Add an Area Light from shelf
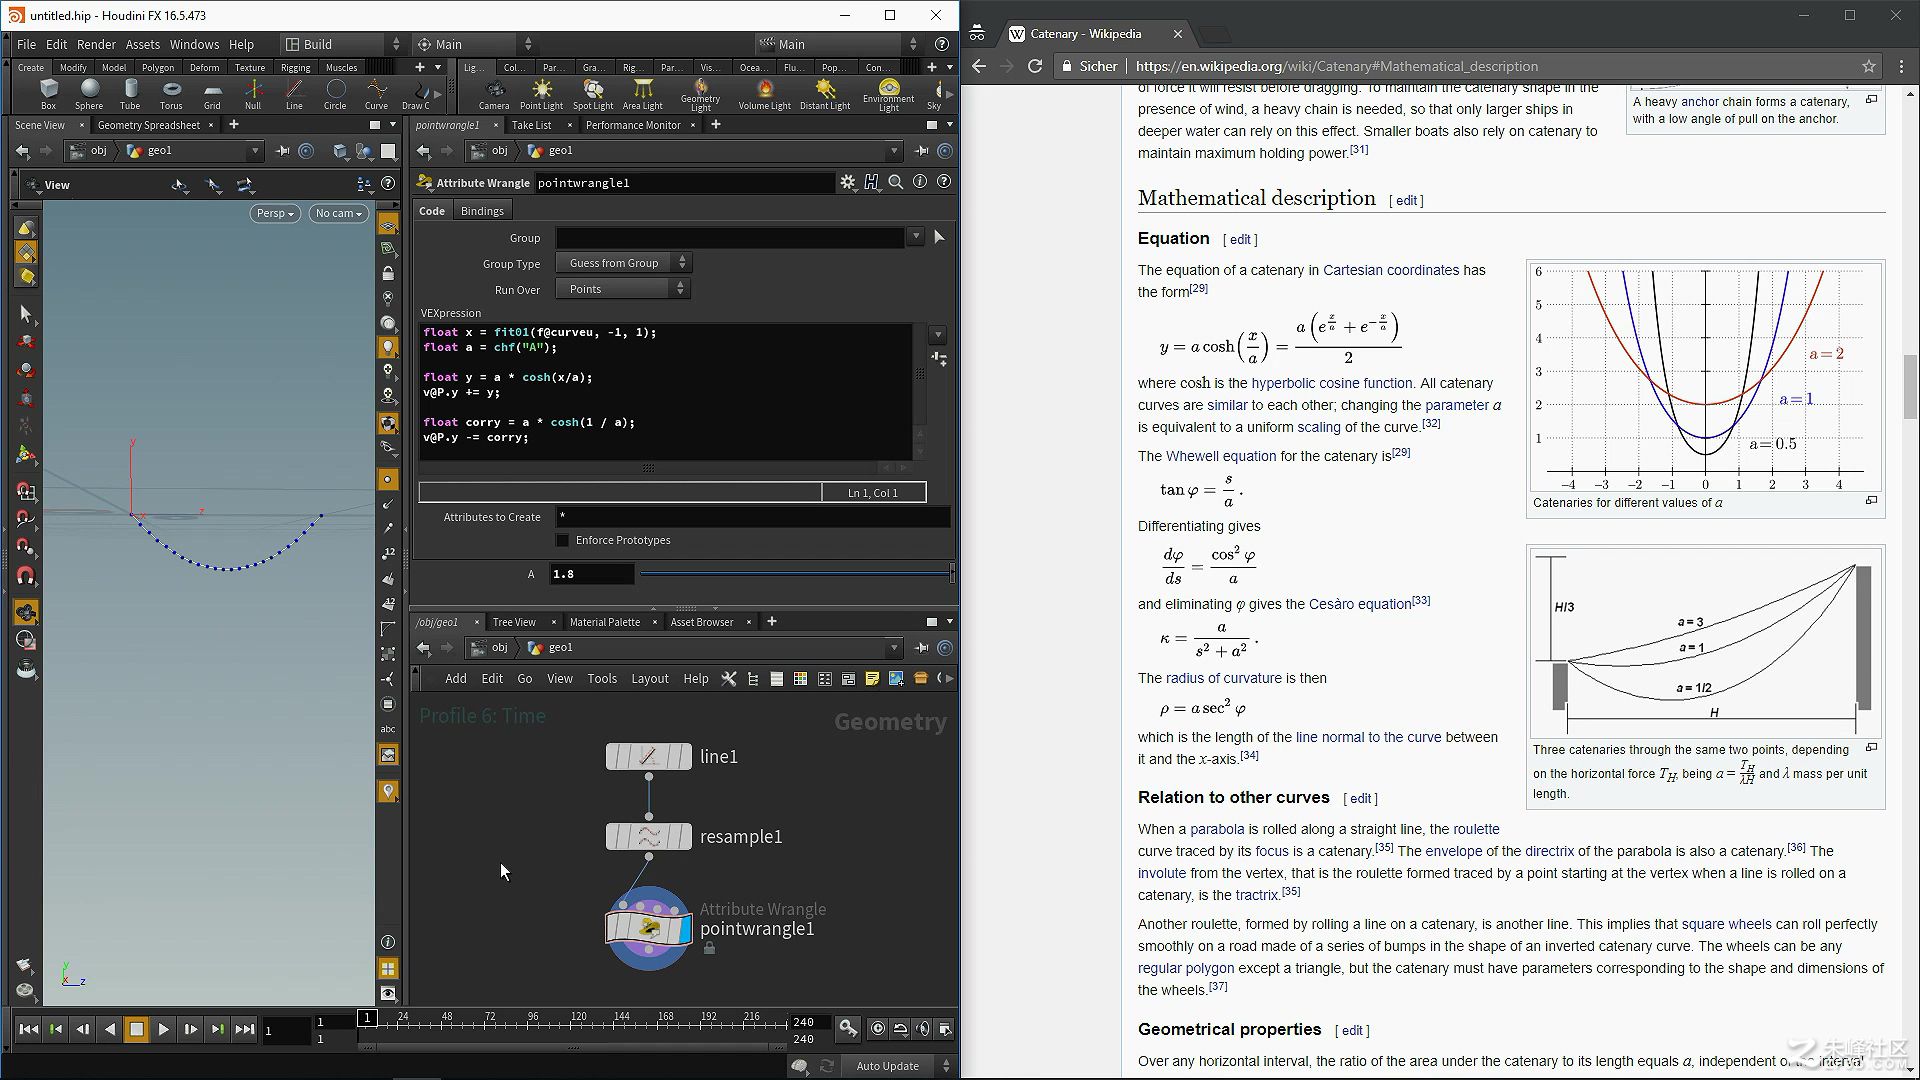Image resolution: width=1920 pixels, height=1080 pixels. tap(643, 93)
